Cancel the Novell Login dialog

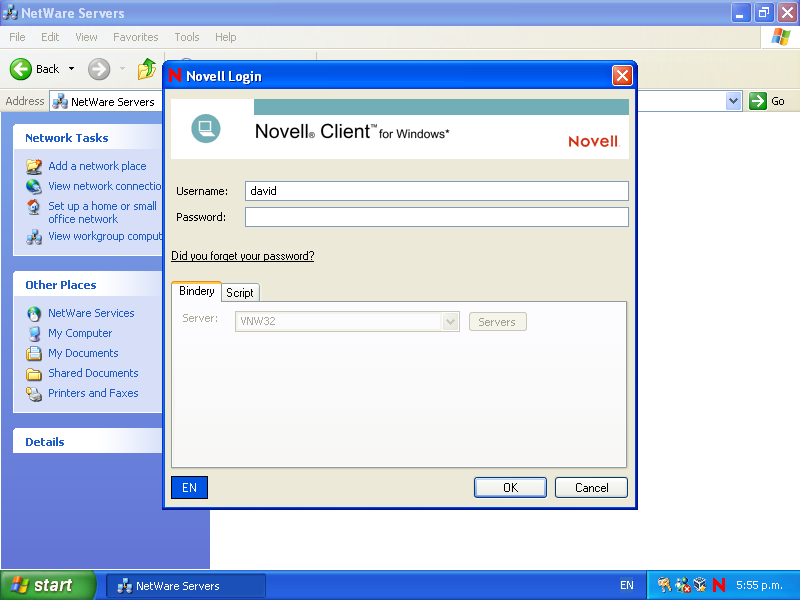click(591, 488)
